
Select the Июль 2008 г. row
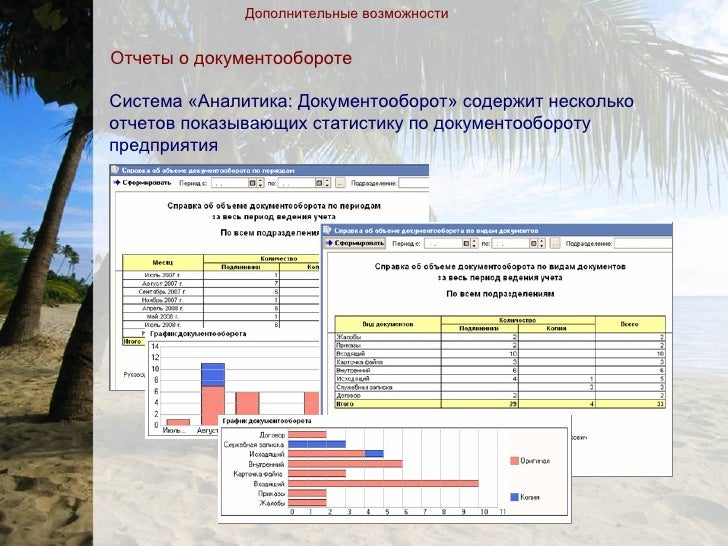(x=221, y=325)
